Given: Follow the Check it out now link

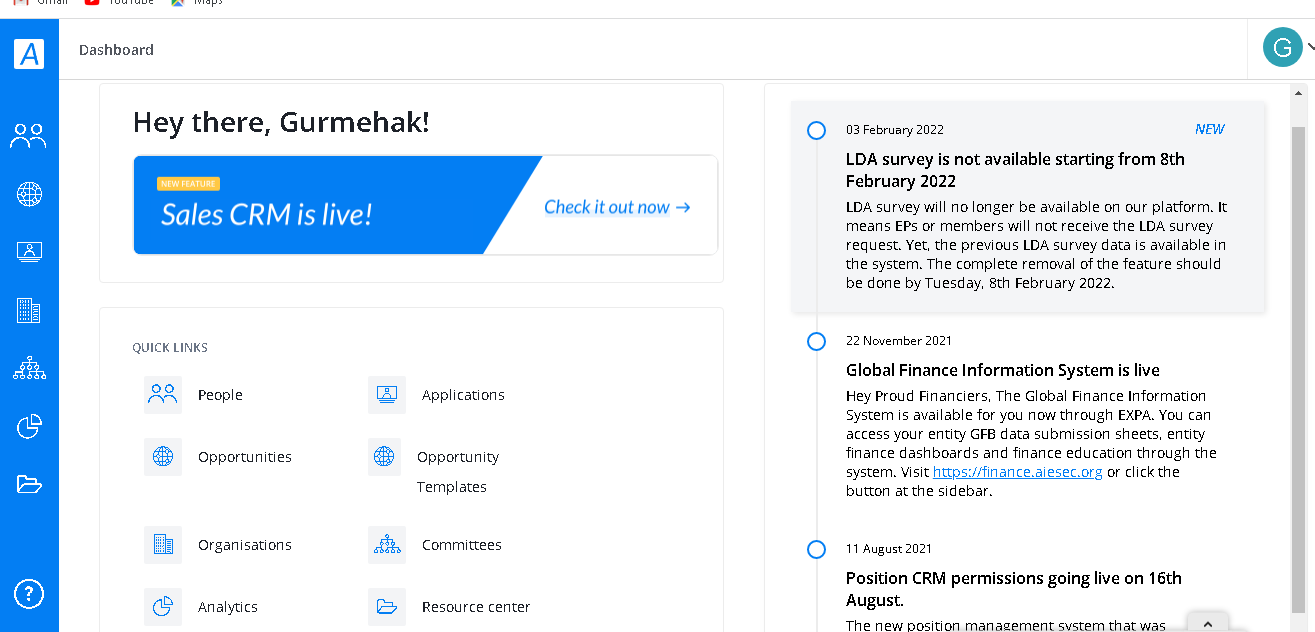Looking at the screenshot, I should [x=617, y=207].
